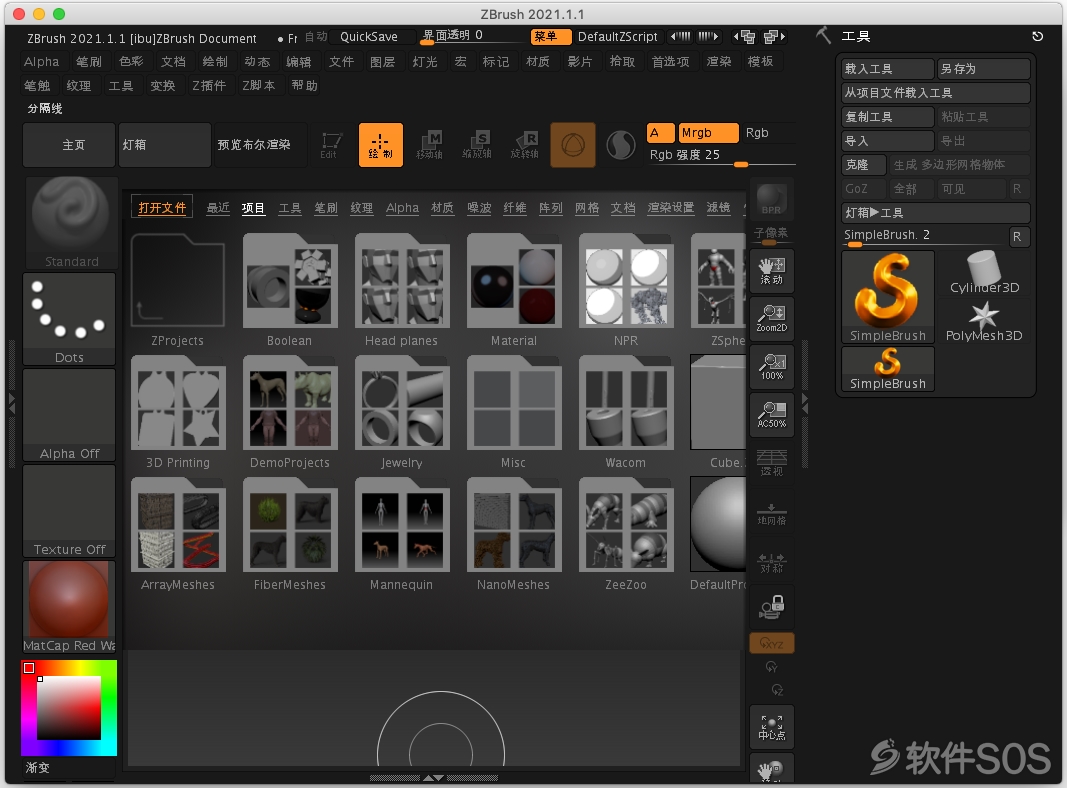Select the 缩放轴 (Scale) gizmo icon
This screenshot has height=788, width=1067.
tap(477, 145)
